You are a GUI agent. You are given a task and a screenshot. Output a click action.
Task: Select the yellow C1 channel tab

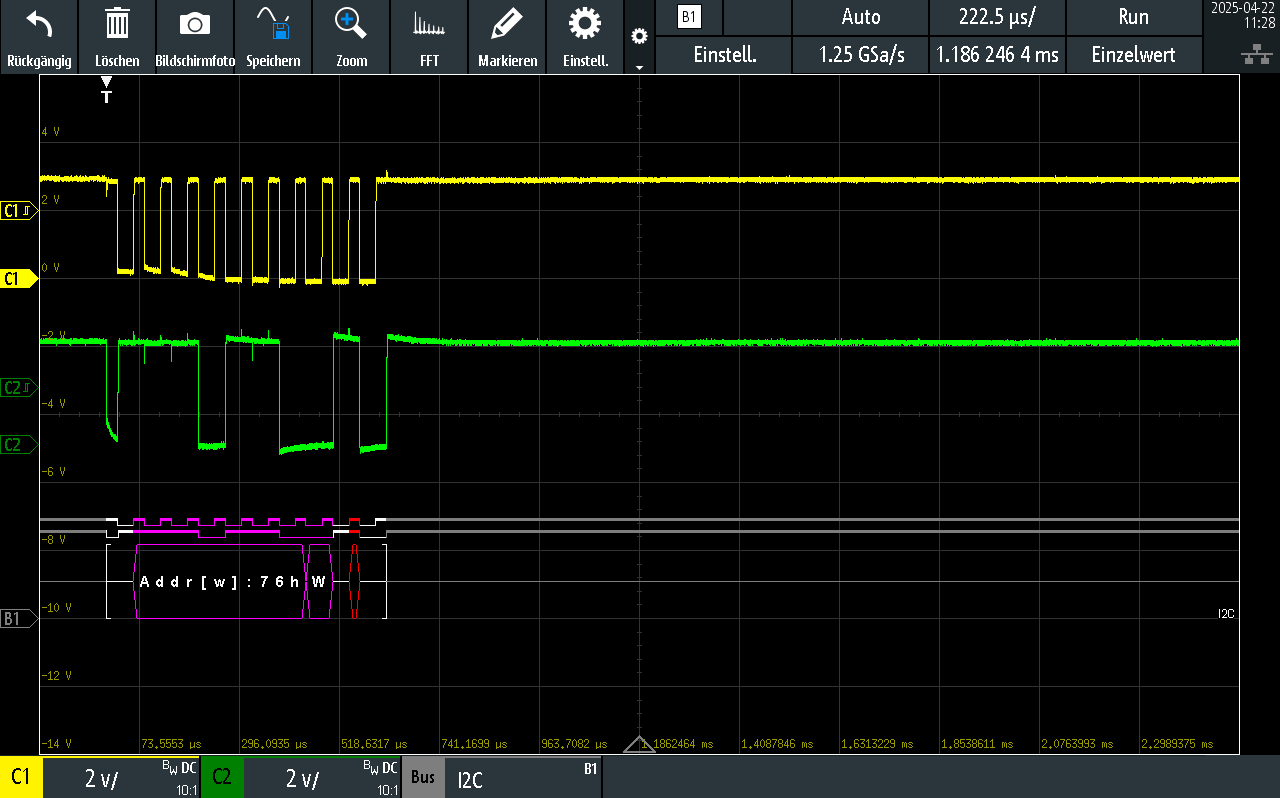pos(21,777)
